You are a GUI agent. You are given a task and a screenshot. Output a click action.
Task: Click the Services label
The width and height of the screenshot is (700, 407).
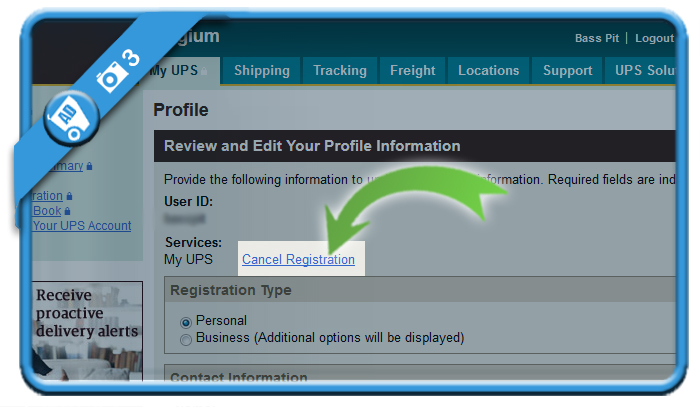(x=193, y=242)
